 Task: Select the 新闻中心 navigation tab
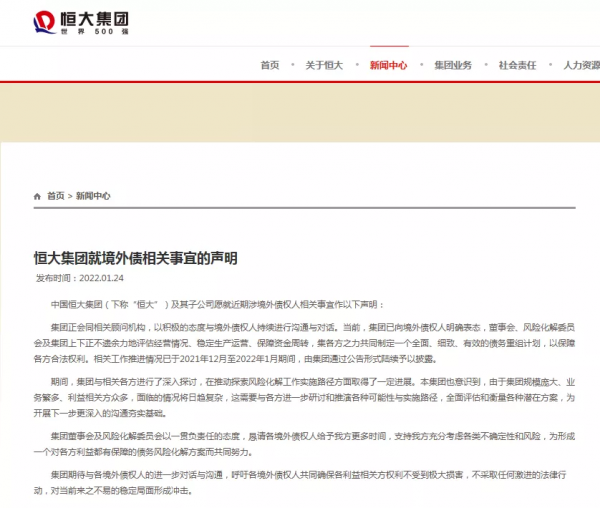tap(388, 65)
